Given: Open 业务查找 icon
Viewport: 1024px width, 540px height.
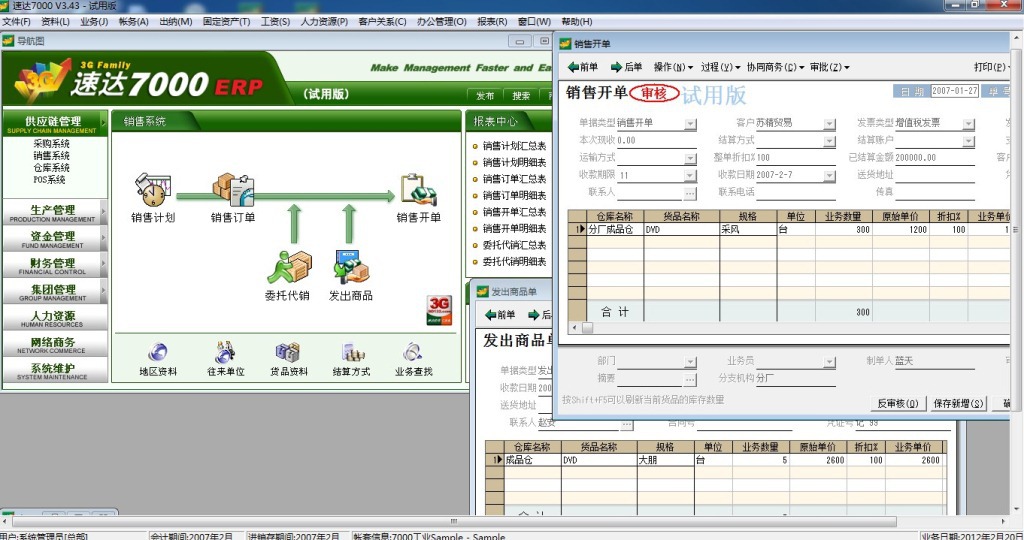Looking at the screenshot, I should (x=413, y=353).
